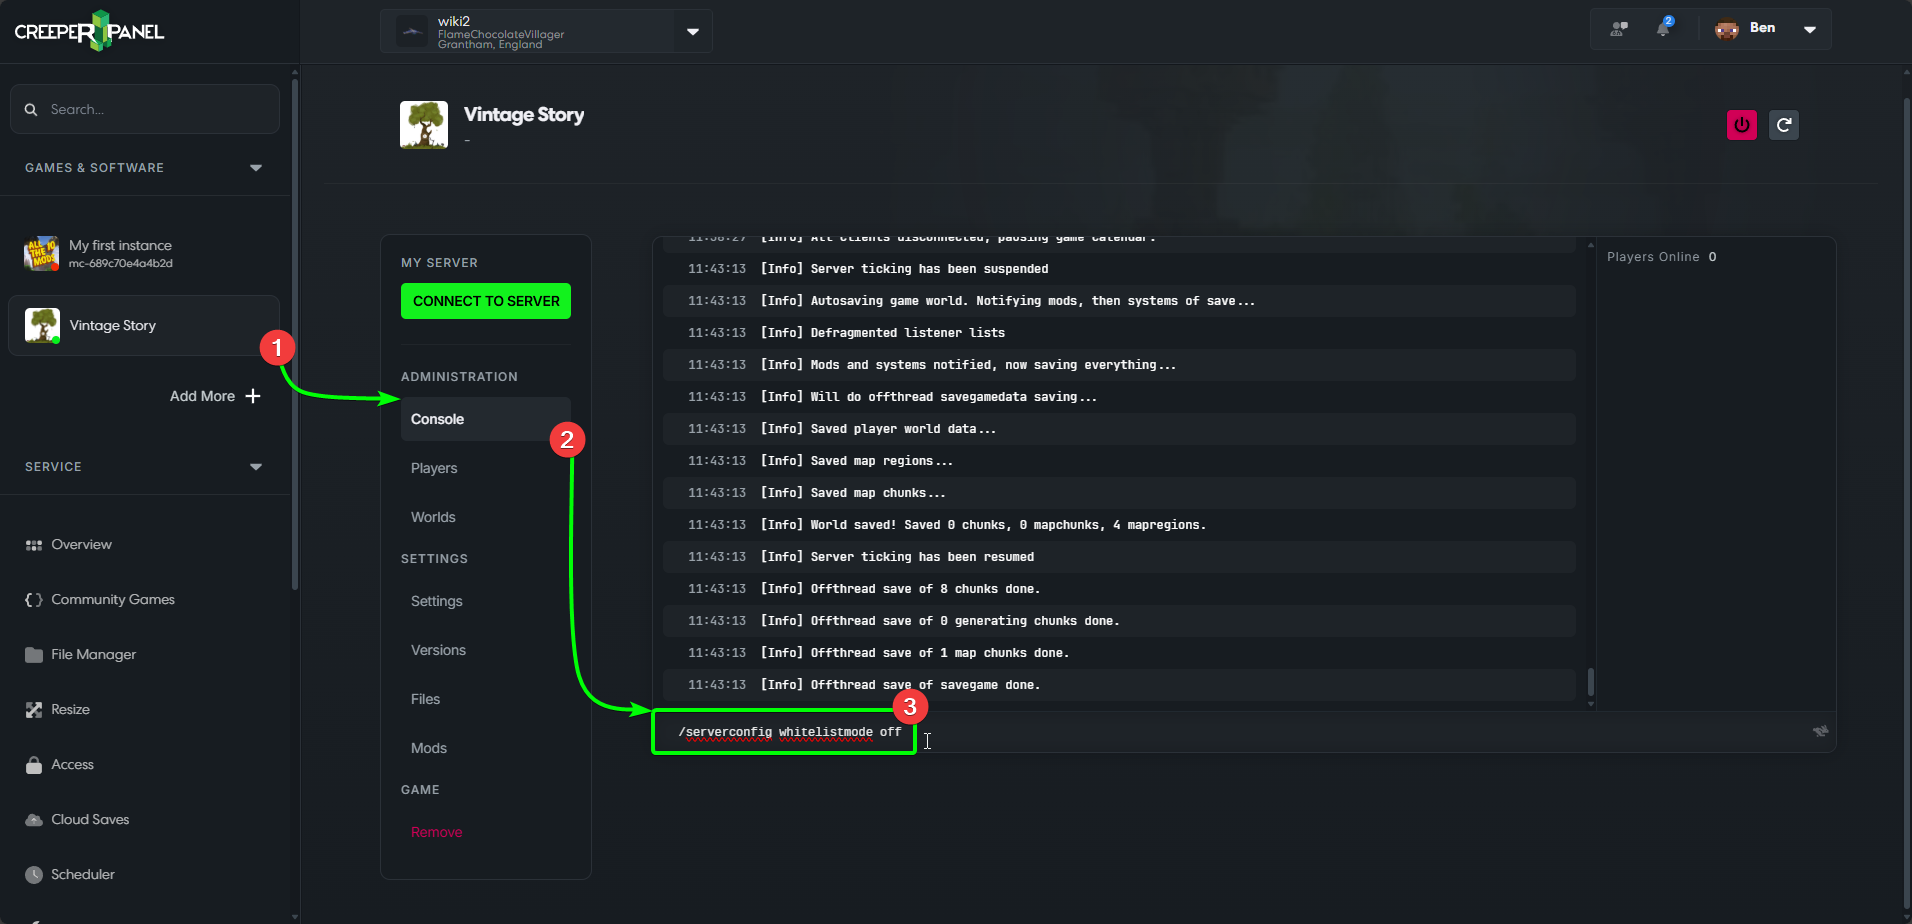1912x924 pixels.
Task: Click the sidebar Search field
Action: point(144,109)
